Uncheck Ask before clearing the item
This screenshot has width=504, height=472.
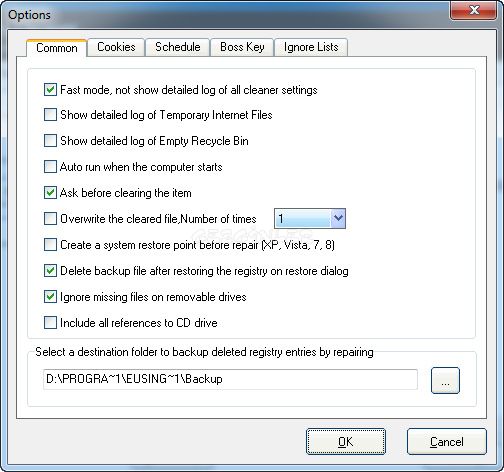click(x=50, y=193)
